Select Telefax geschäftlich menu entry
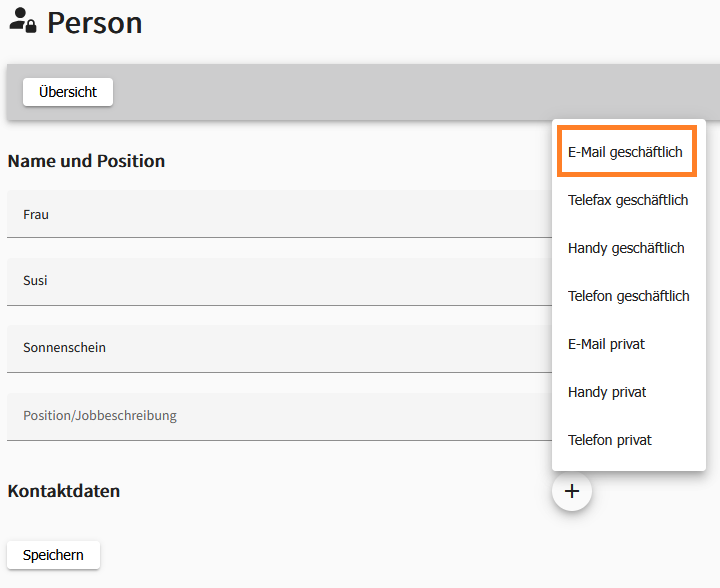 point(628,200)
